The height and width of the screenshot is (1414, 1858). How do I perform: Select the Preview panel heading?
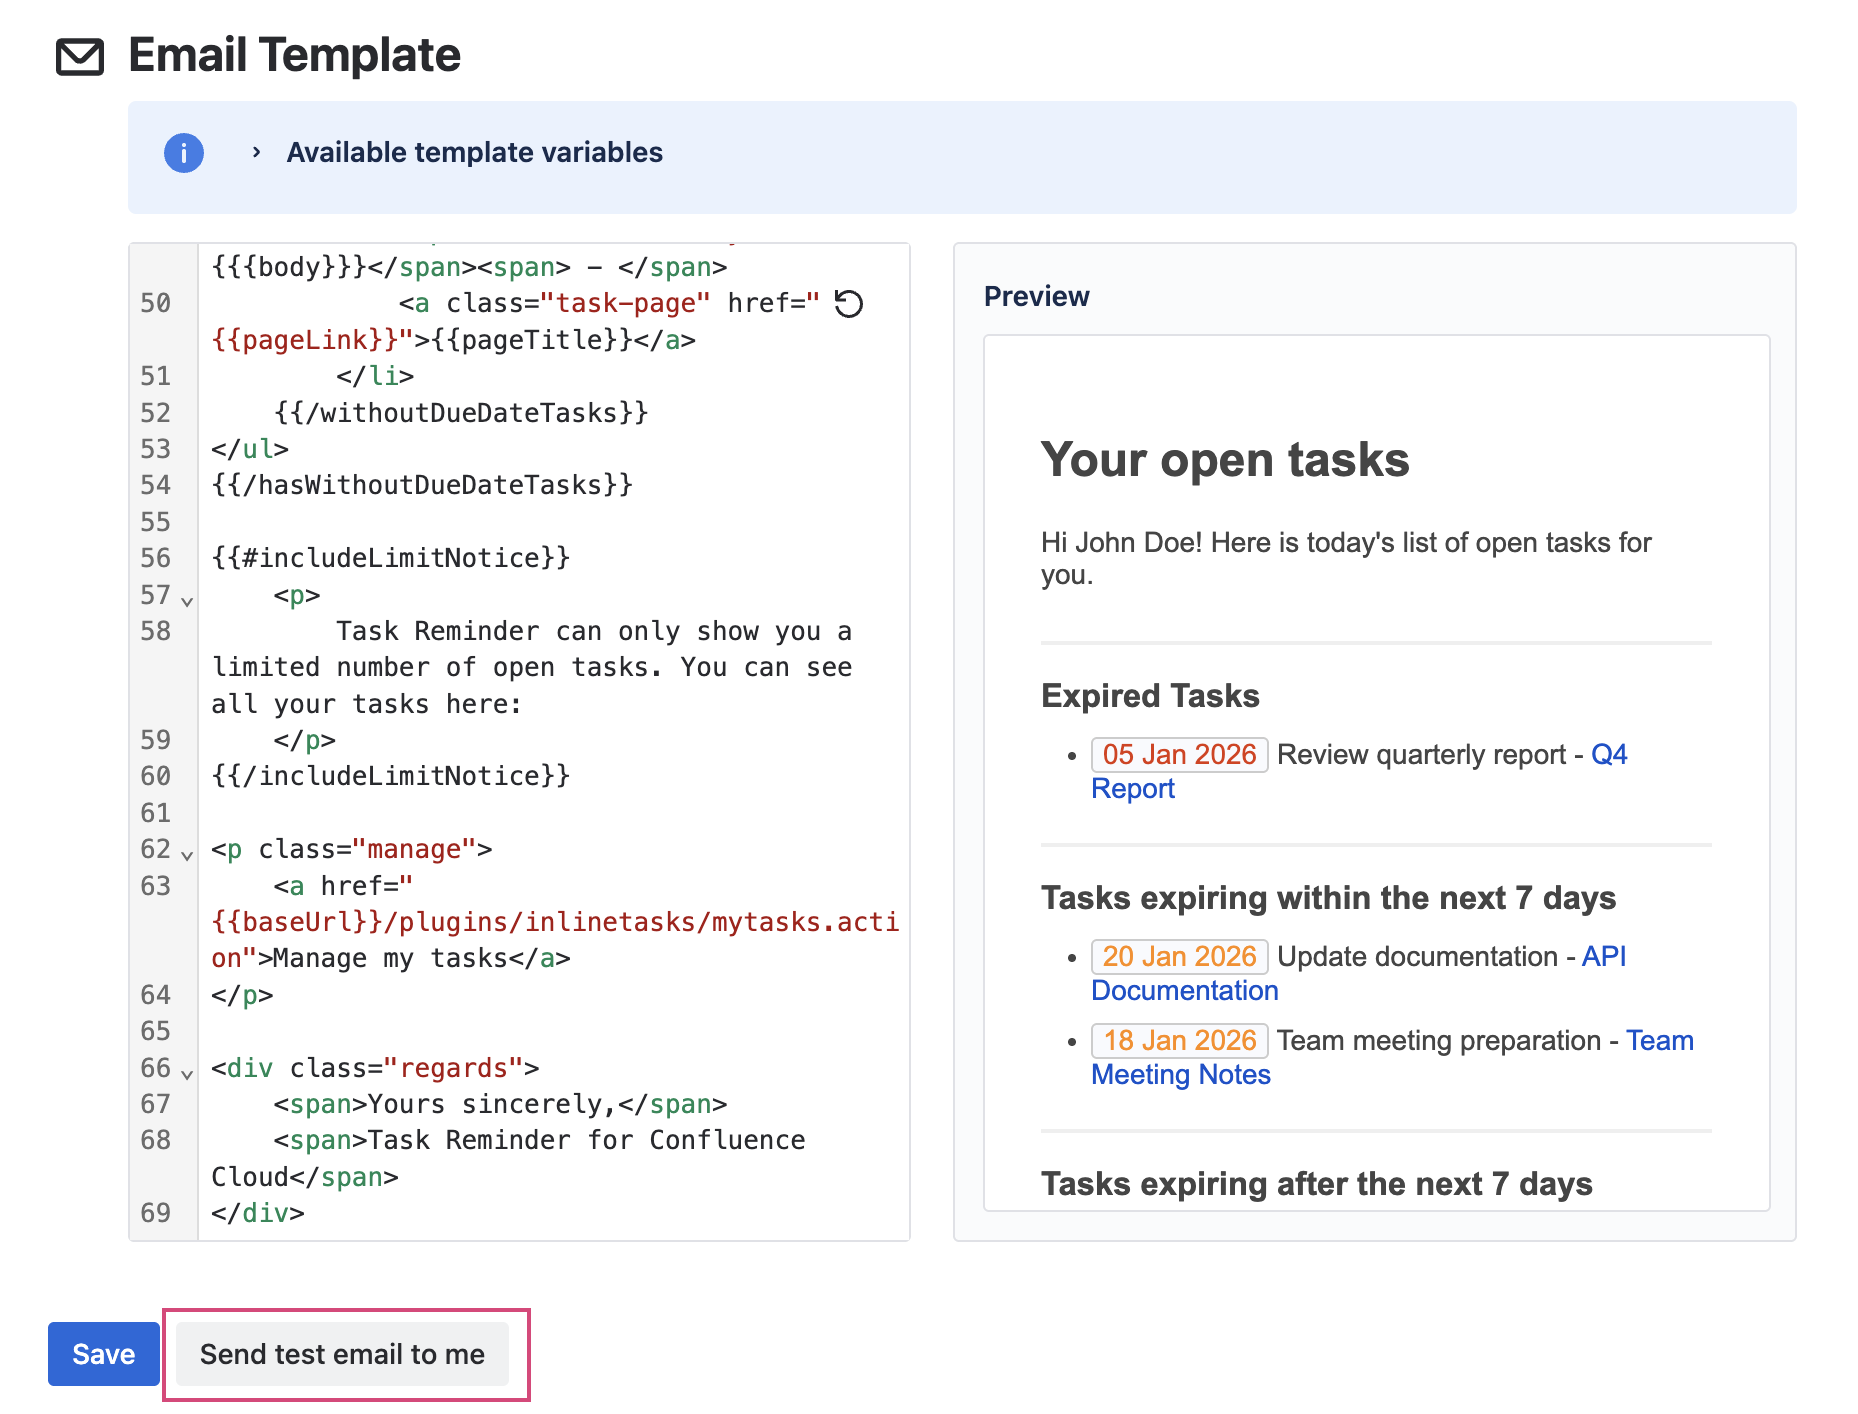click(1036, 296)
